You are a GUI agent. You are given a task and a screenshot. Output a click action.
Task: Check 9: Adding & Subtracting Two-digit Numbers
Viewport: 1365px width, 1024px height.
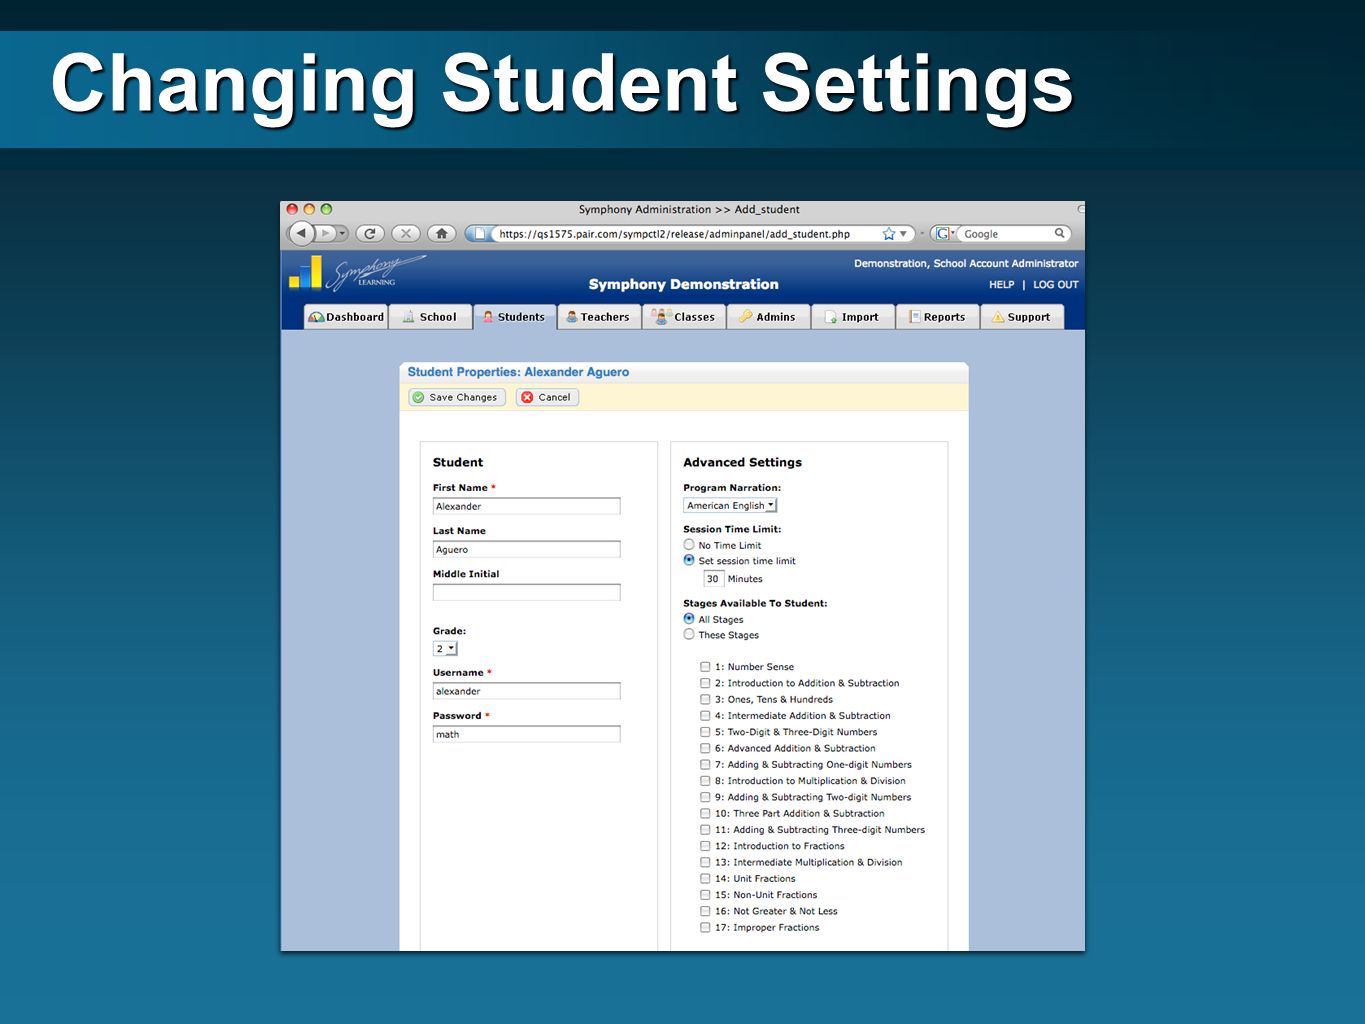click(x=705, y=797)
